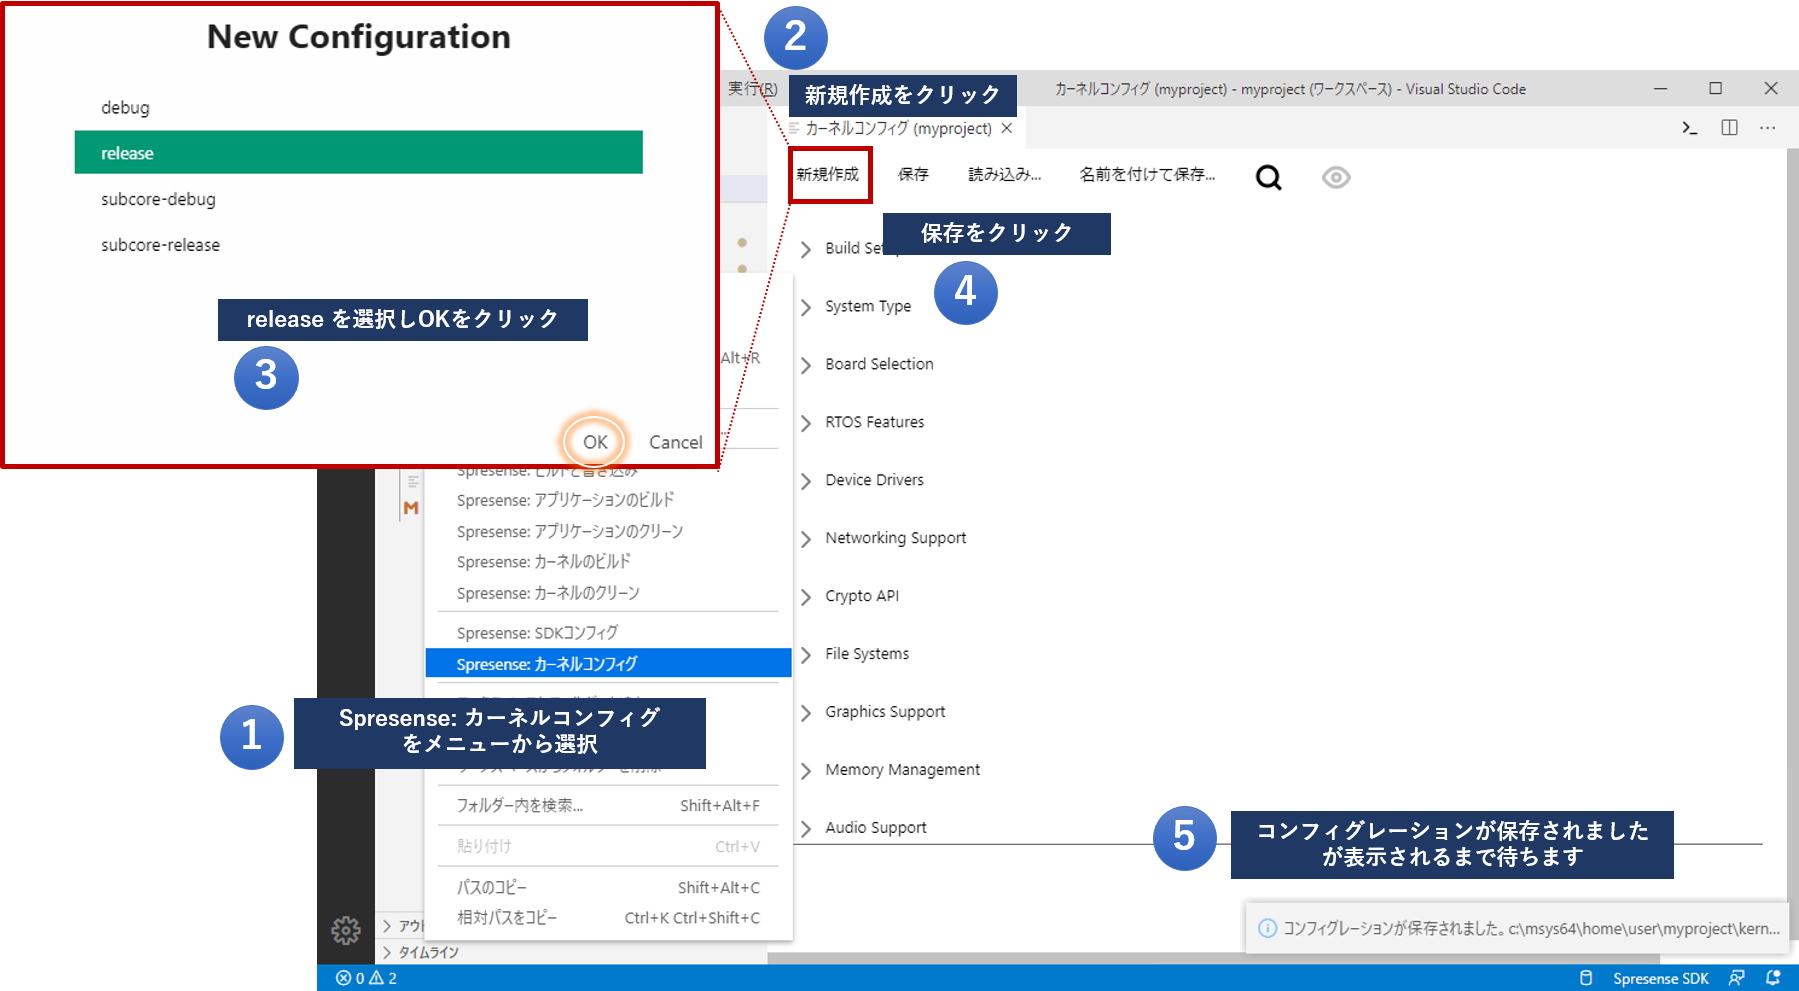
Task: Click errors and warnings status indicator
Action: 367,978
